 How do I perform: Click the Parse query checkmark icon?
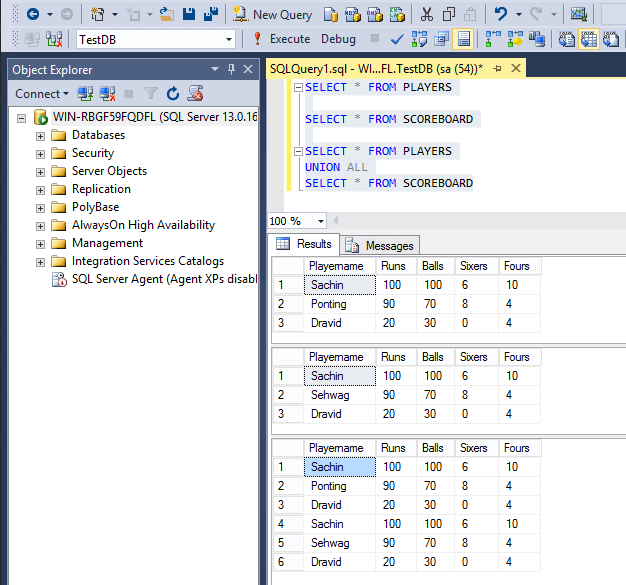[397, 39]
